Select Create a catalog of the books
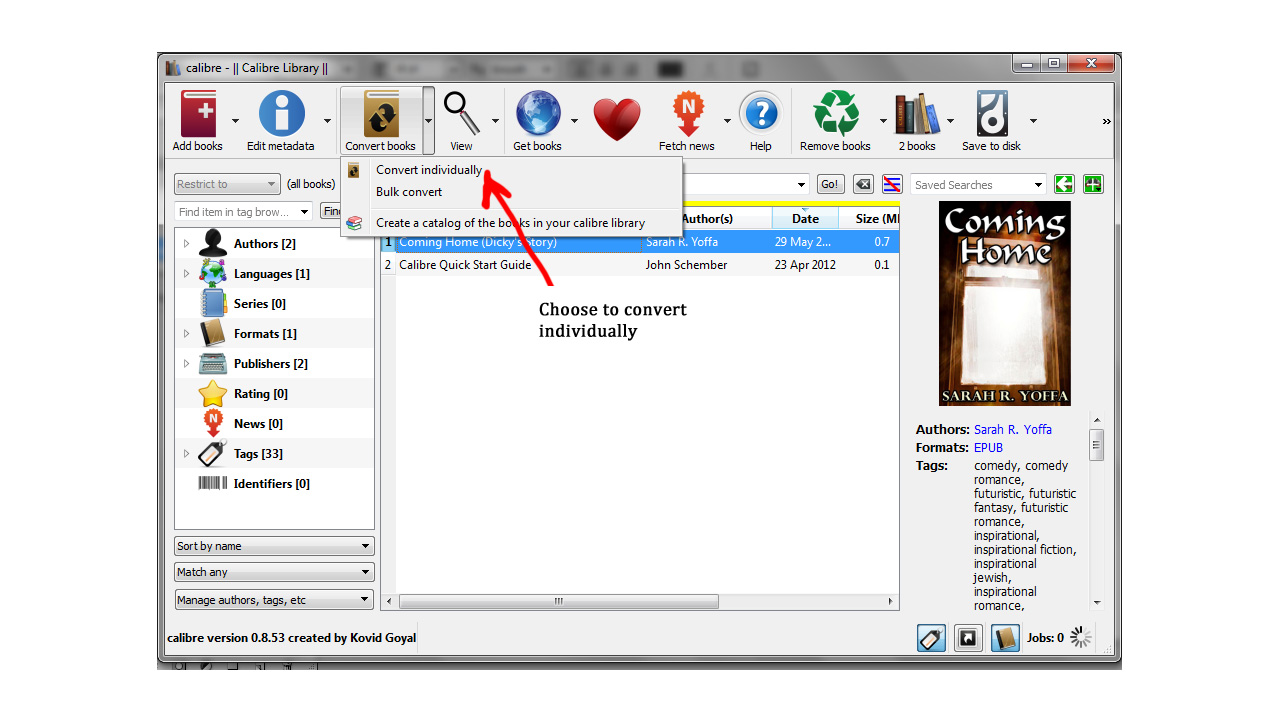1280x720 pixels. [x=510, y=223]
